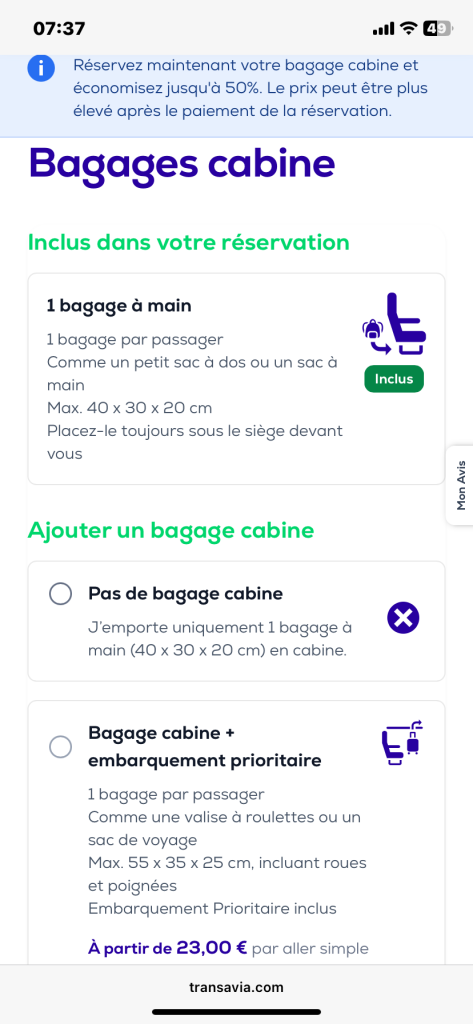This screenshot has width=473, height=1024.
Task: Click the white X circle icon
Action: click(403, 618)
